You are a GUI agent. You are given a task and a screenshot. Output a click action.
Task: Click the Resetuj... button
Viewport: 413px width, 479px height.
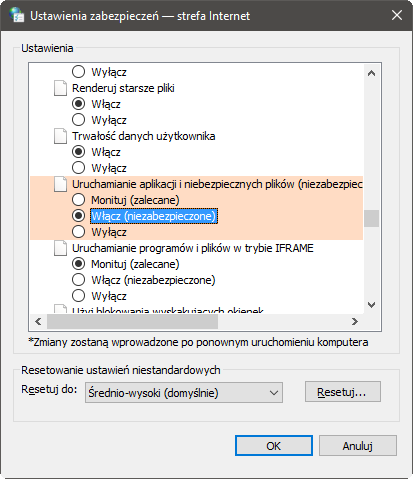tap(343, 392)
